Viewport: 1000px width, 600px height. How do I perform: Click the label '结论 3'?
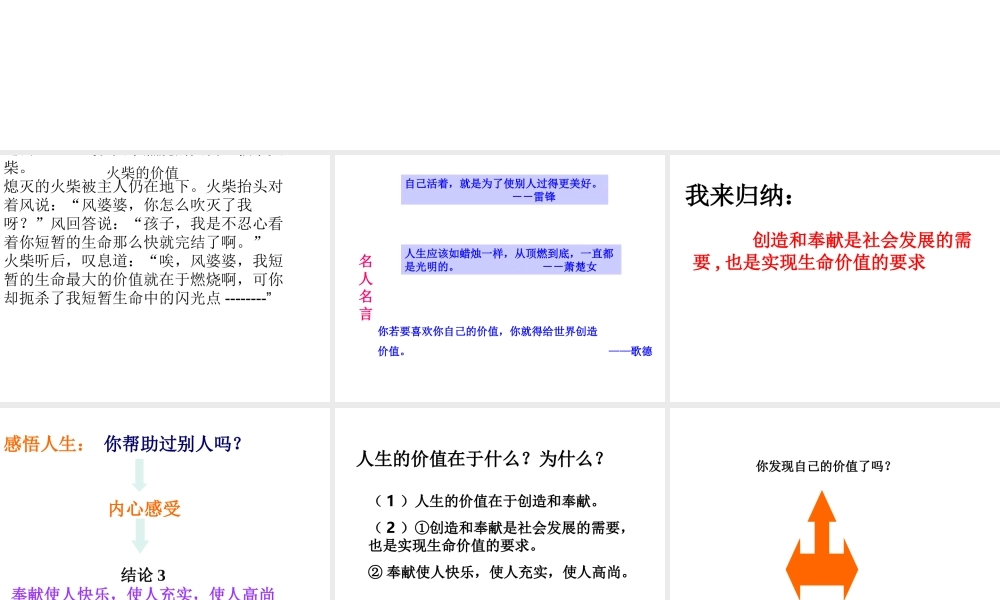click(143, 575)
